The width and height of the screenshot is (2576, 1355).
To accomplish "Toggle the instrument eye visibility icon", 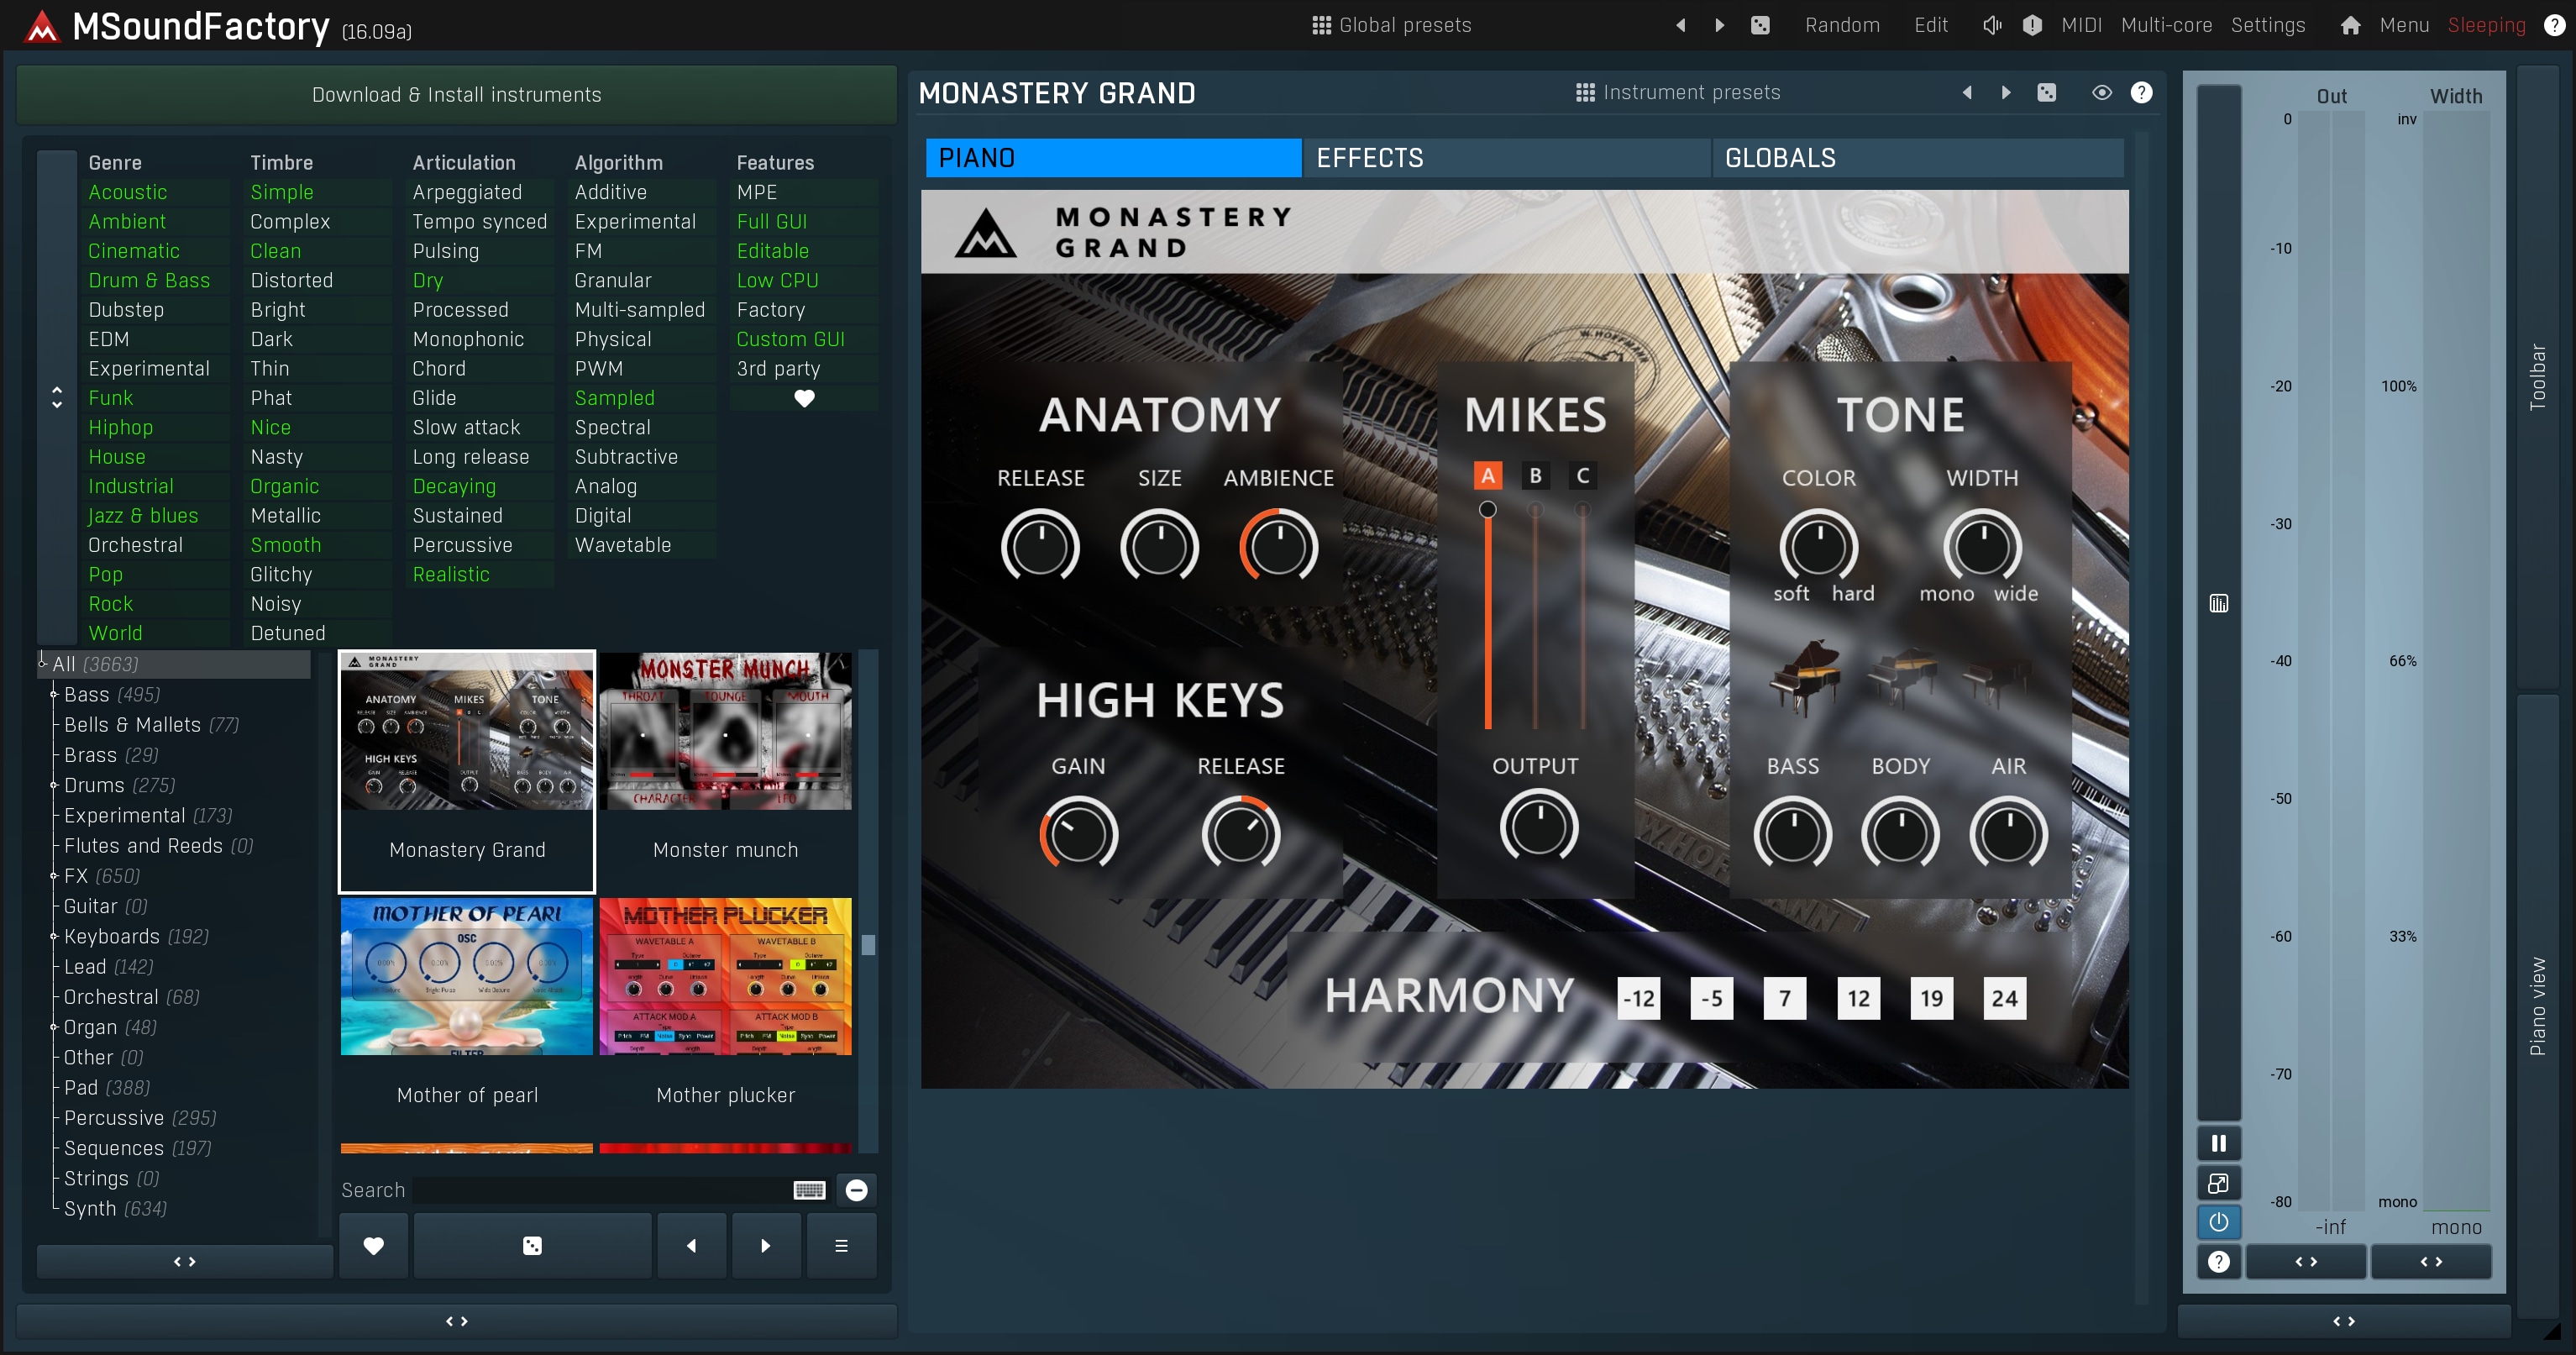I will pos(2101,92).
